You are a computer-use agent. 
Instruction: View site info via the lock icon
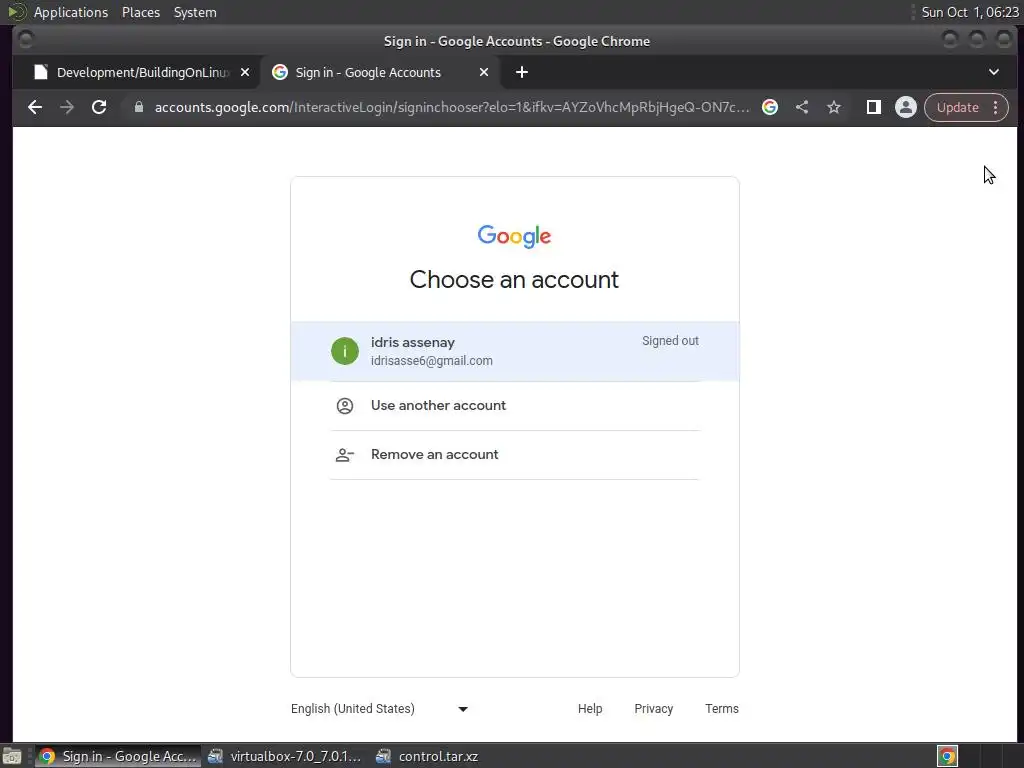point(138,107)
